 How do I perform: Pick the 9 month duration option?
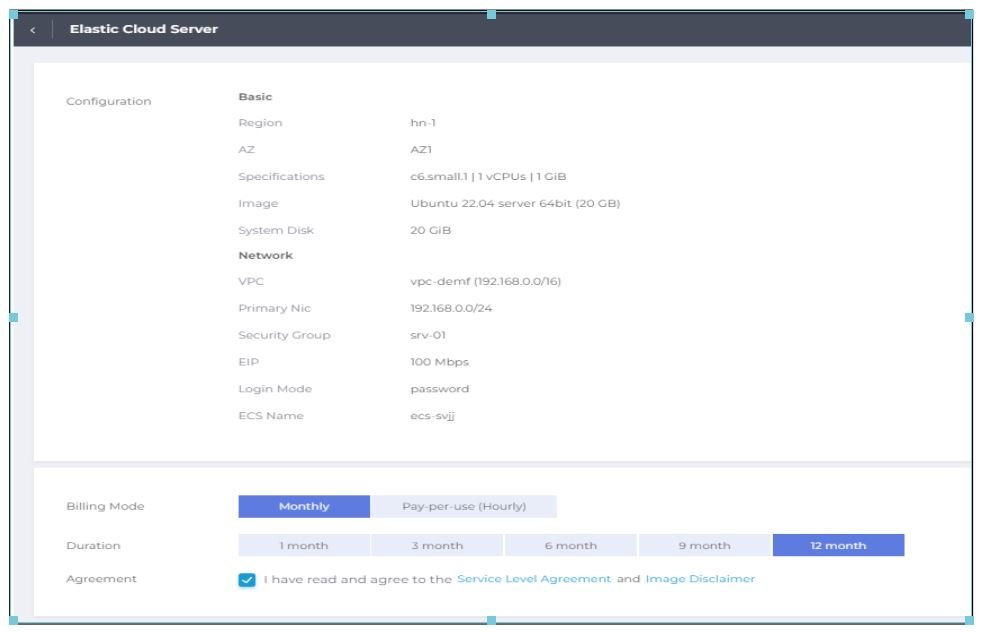(704, 546)
